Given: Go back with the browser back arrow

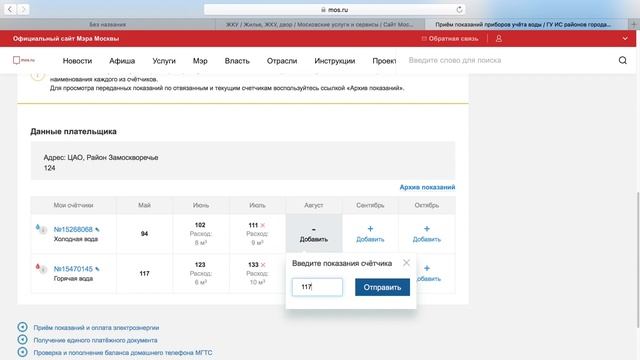Looking at the screenshot, I should coord(10,9).
